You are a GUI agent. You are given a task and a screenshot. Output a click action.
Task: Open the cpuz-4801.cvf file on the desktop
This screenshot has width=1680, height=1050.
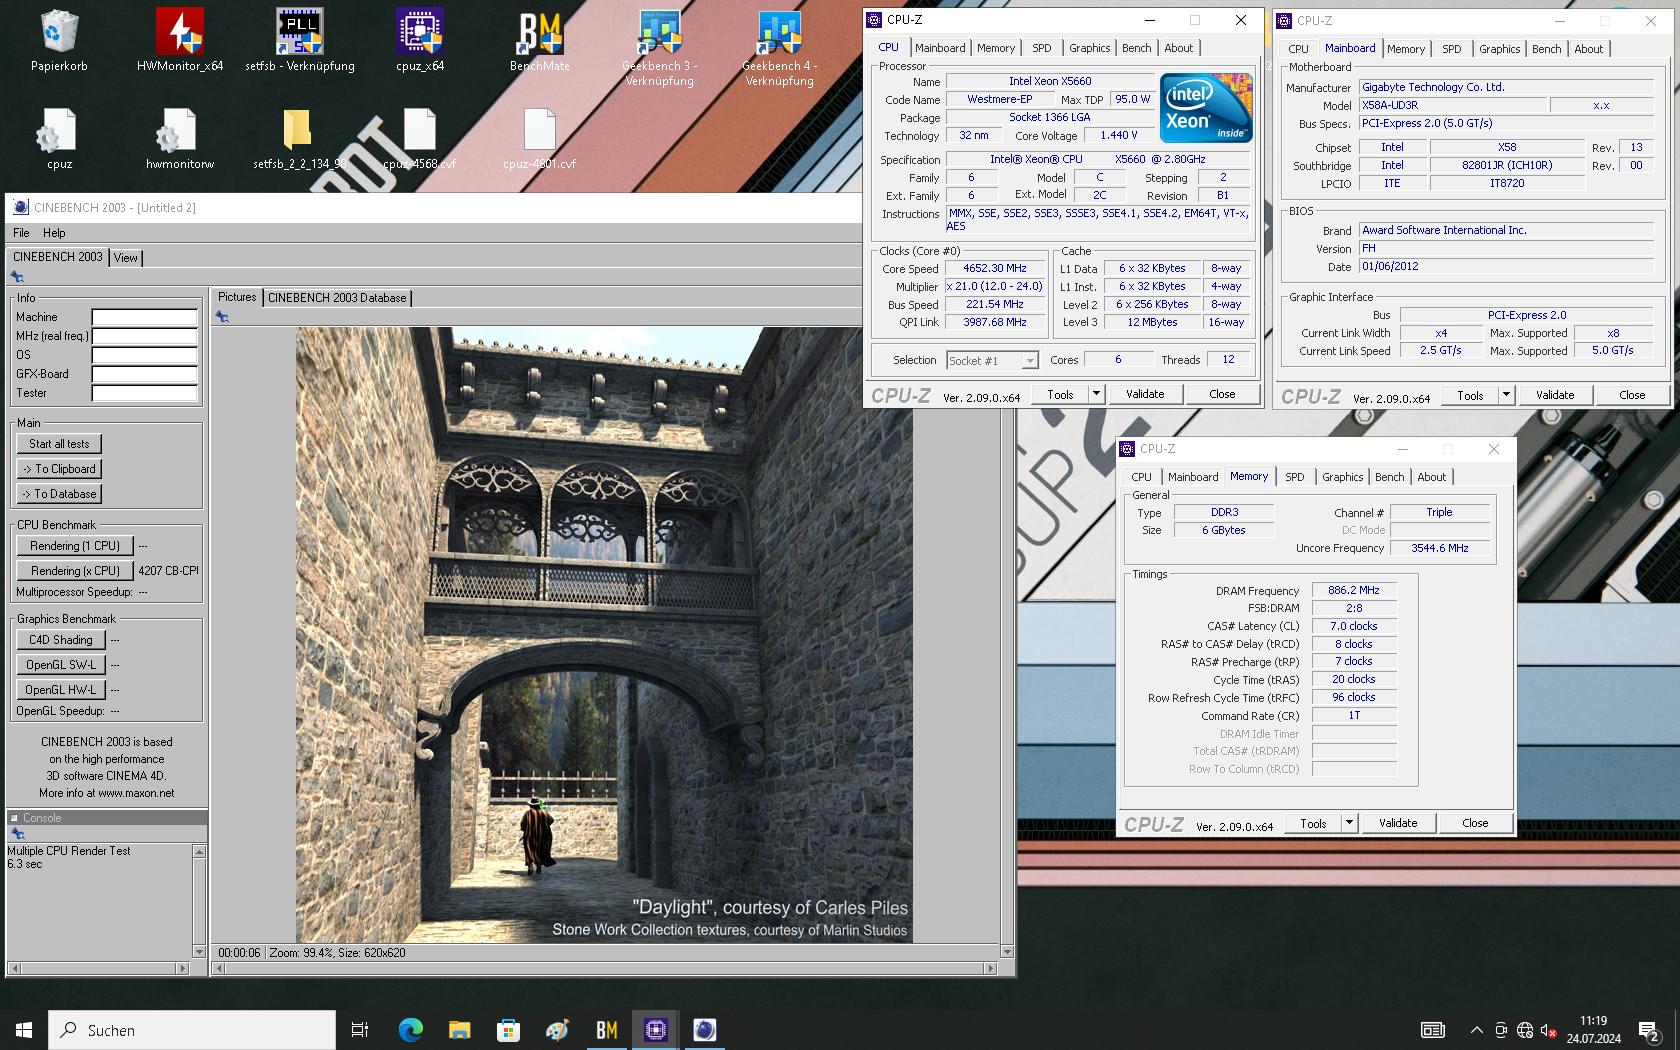[x=540, y=138]
